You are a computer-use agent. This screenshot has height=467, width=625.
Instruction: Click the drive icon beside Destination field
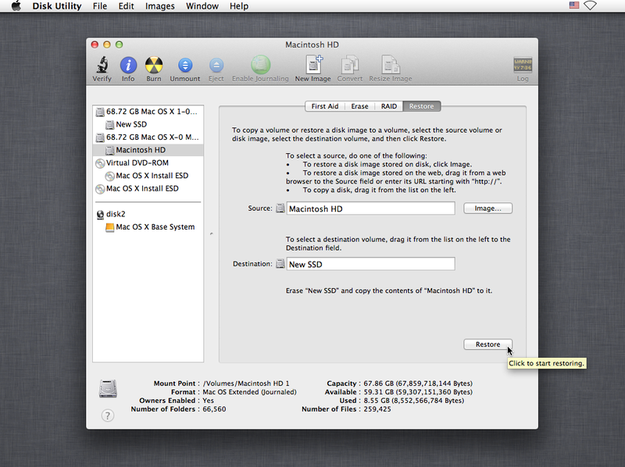coord(281,264)
